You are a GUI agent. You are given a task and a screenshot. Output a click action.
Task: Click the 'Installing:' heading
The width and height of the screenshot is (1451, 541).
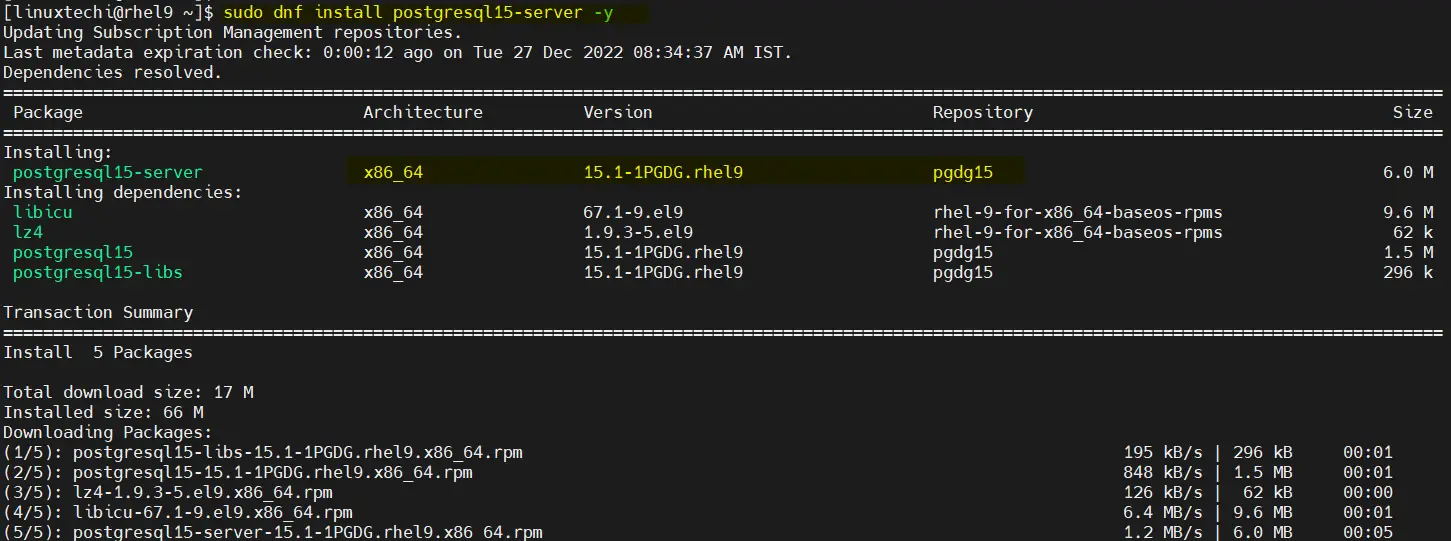(58, 153)
